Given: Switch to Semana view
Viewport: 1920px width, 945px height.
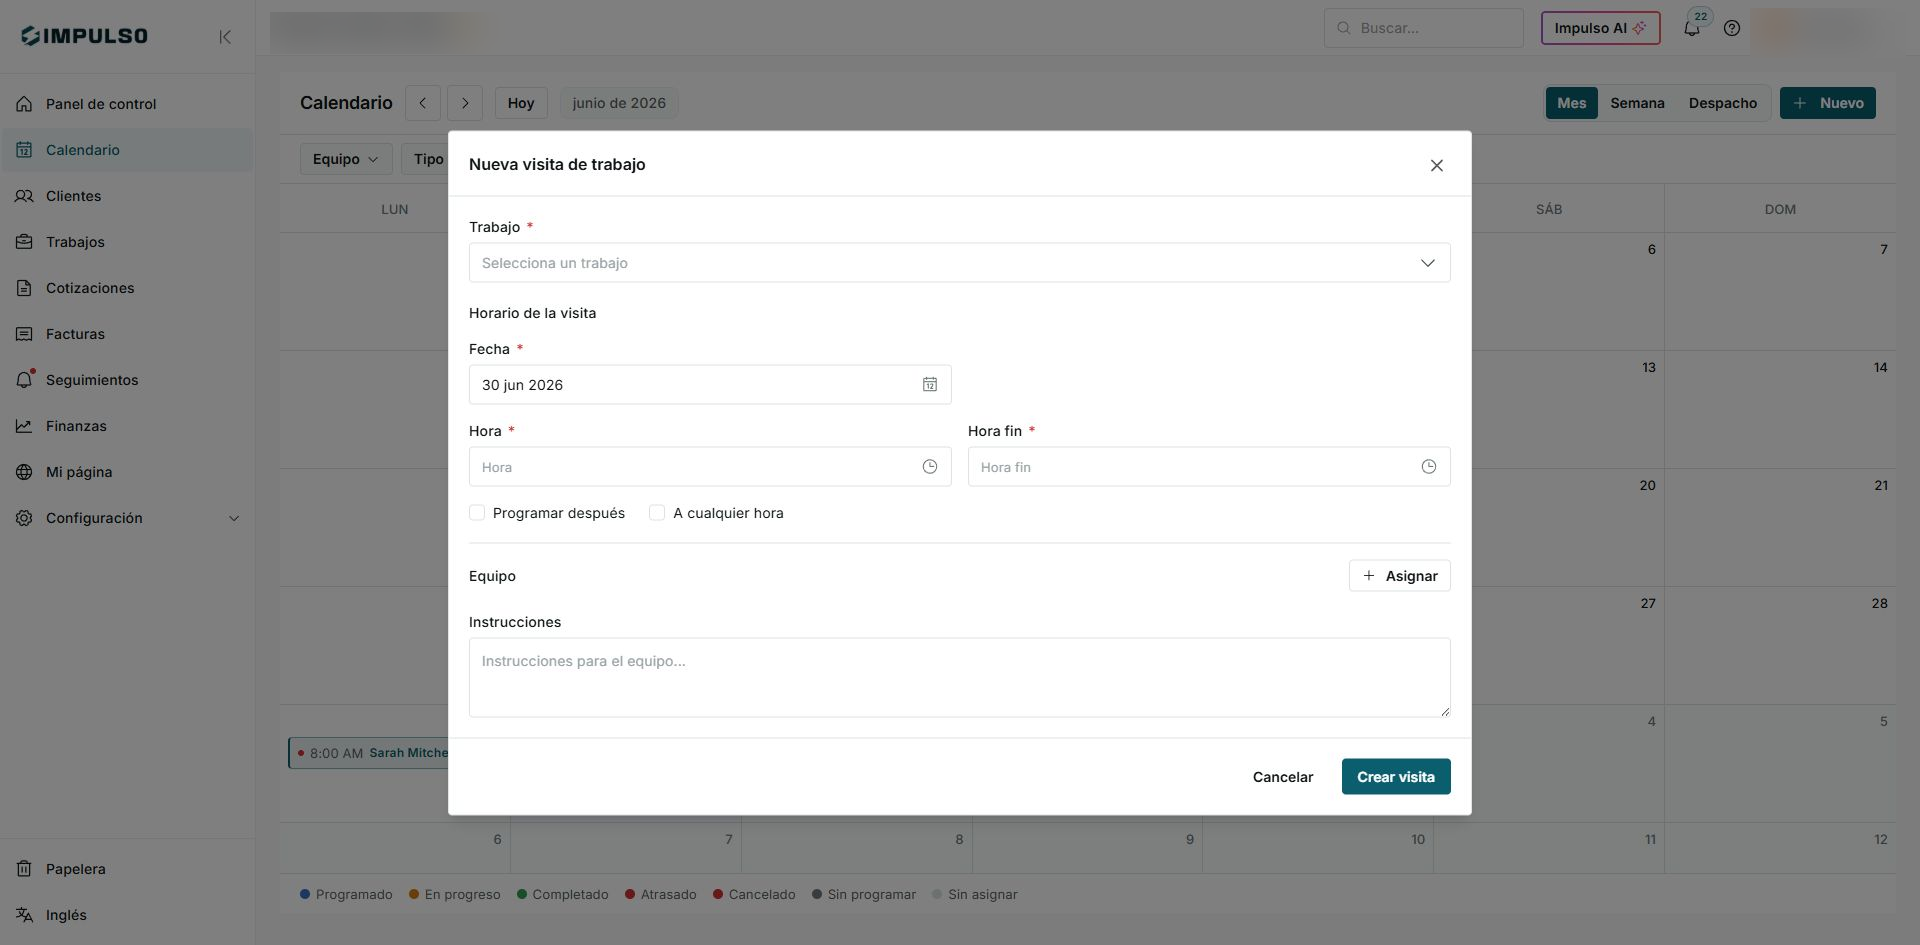Looking at the screenshot, I should [x=1637, y=103].
